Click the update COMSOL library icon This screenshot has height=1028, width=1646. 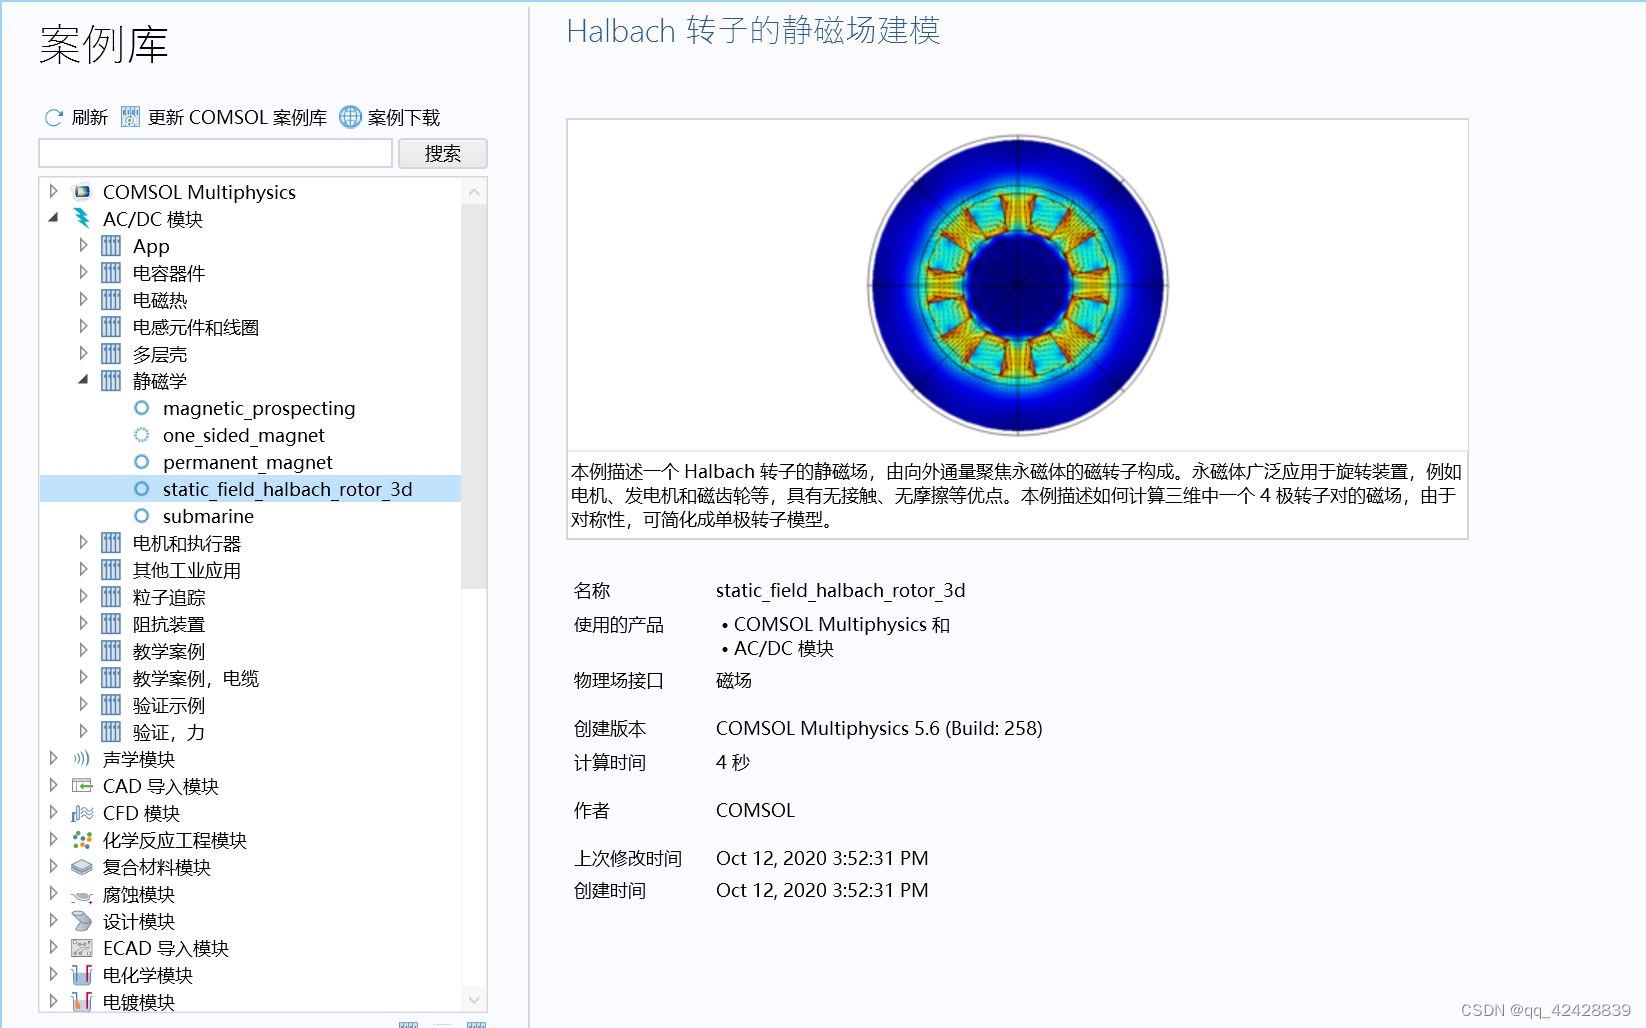click(x=130, y=117)
